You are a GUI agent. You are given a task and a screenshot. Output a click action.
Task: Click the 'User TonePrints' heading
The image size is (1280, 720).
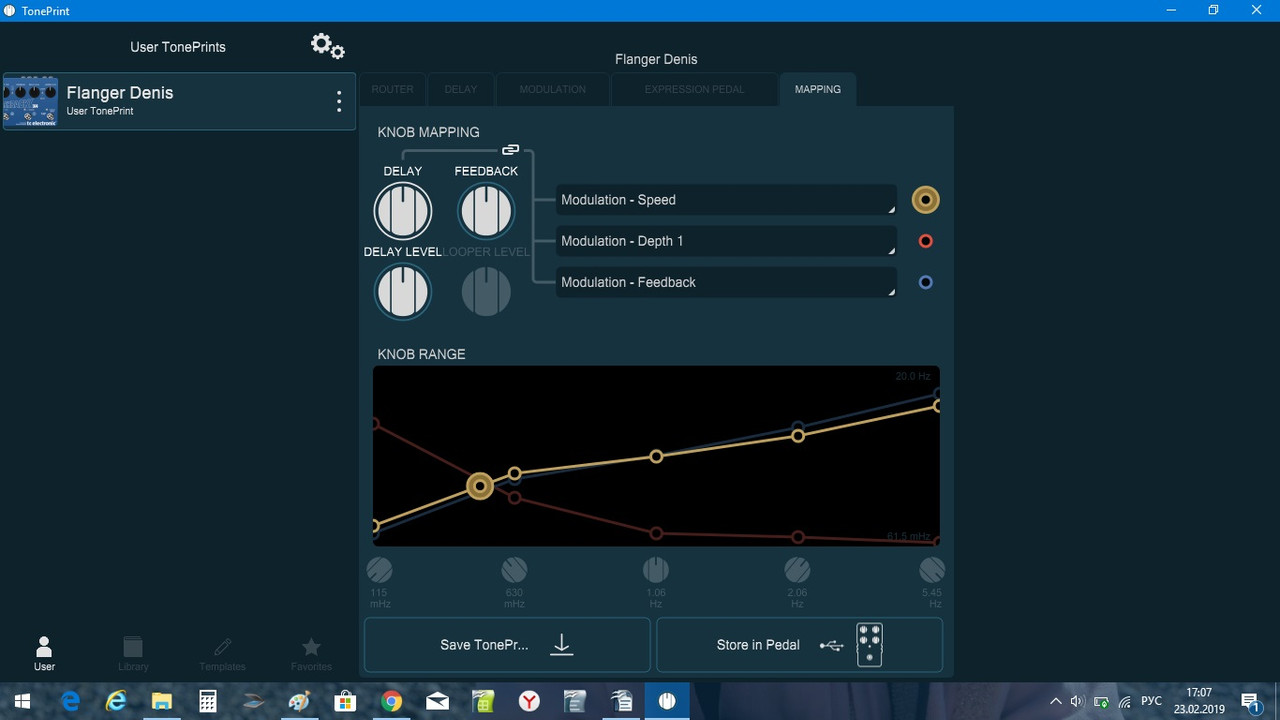[x=178, y=47]
